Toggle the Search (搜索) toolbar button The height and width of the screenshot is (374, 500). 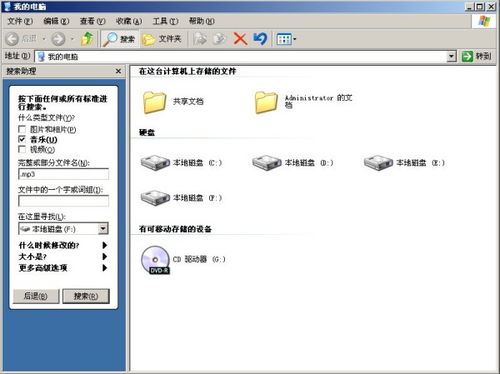(119, 39)
